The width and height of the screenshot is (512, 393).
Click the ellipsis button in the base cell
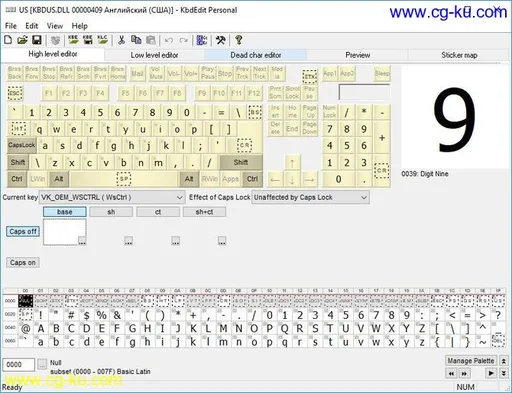[82, 241]
